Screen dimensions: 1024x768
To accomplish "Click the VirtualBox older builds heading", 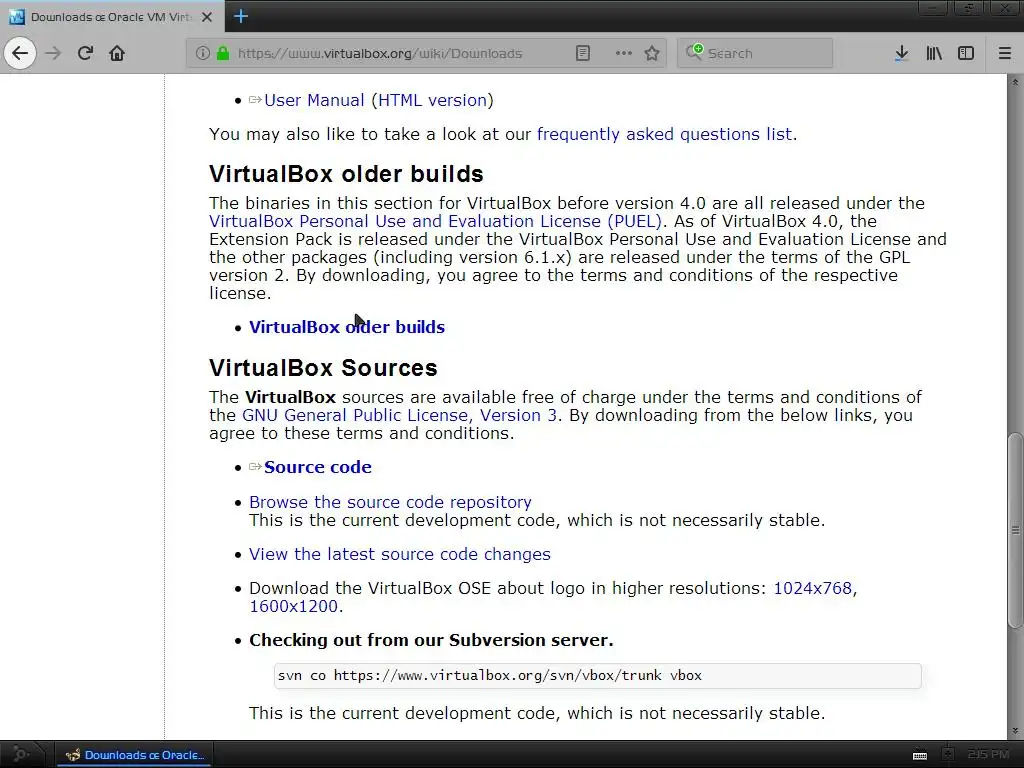I will pos(346,174).
